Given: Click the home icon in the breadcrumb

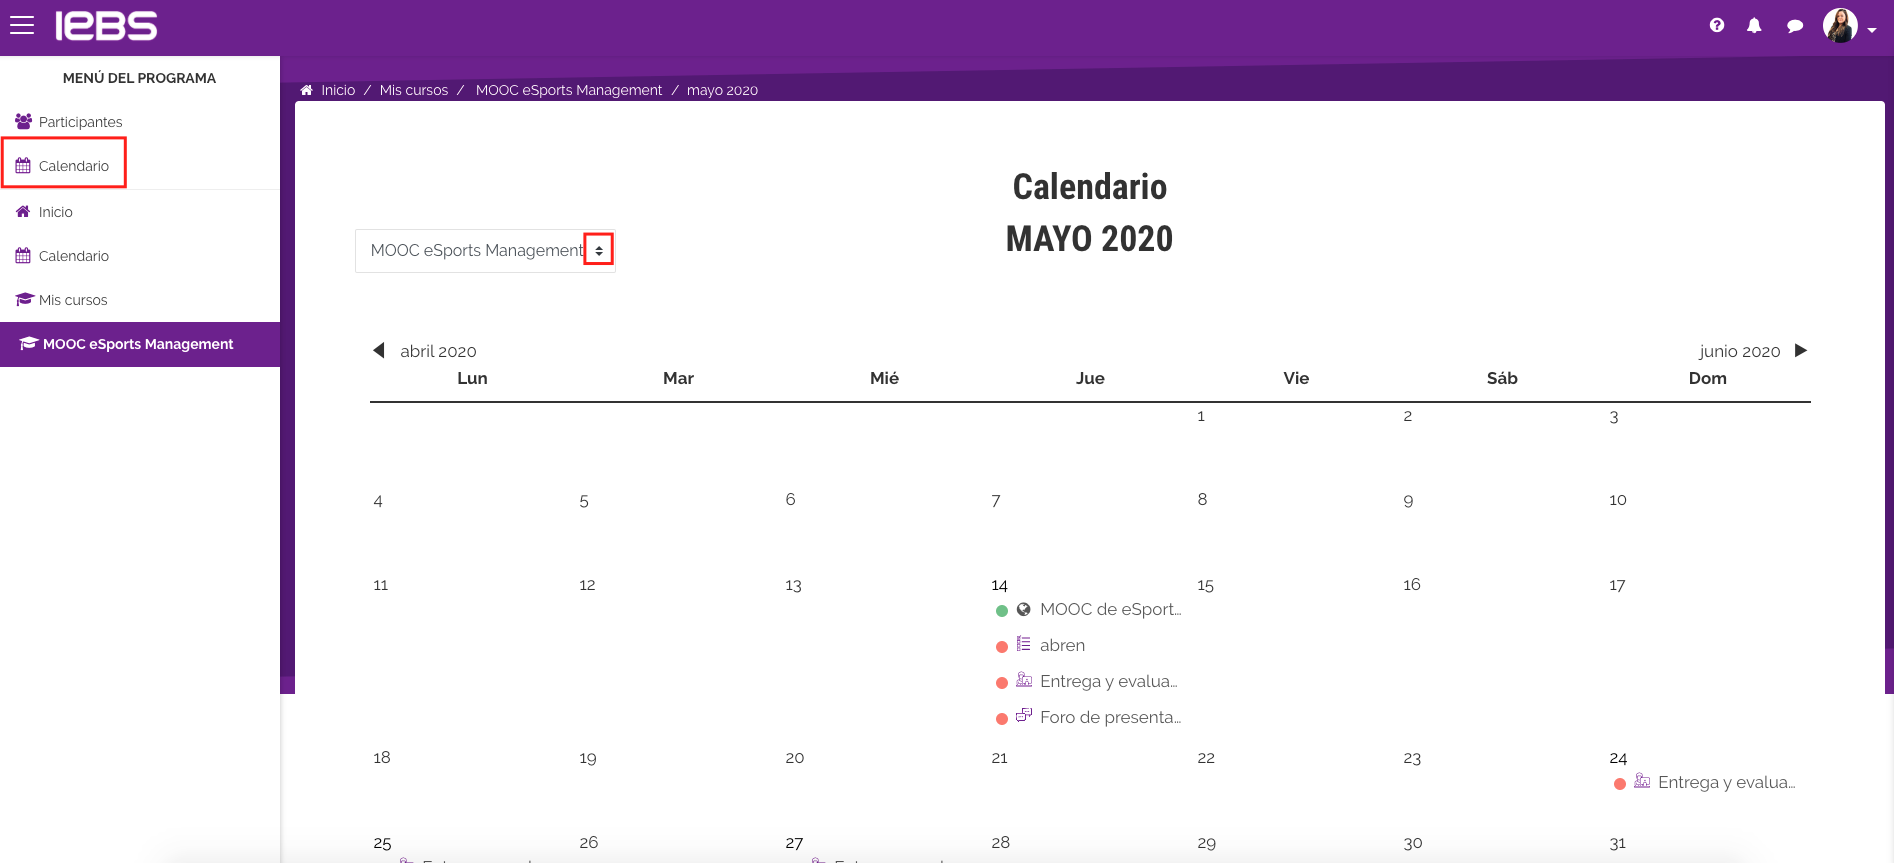Looking at the screenshot, I should point(307,90).
